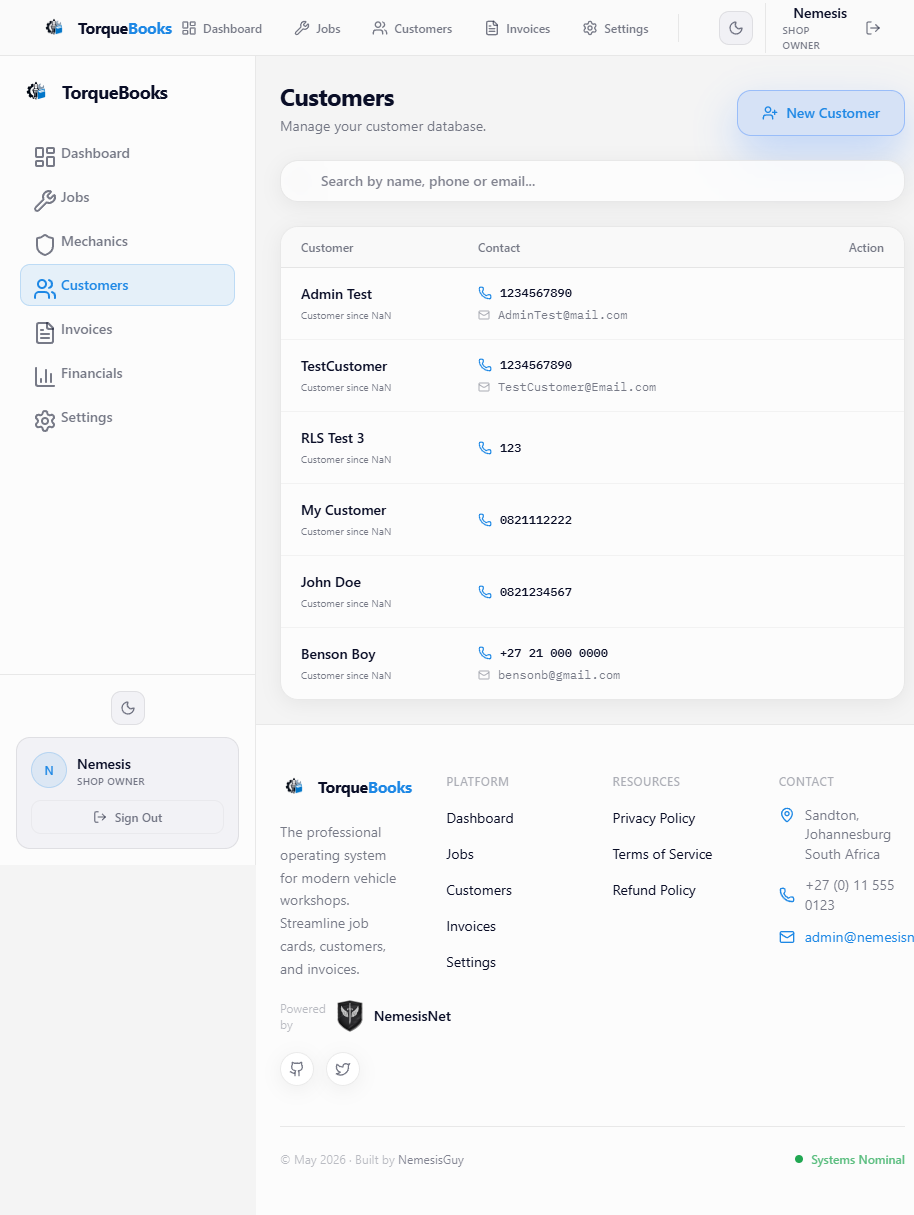The image size is (914, 1215).
Task: Click the footer location pin icon
Action: tap(786, 815)
